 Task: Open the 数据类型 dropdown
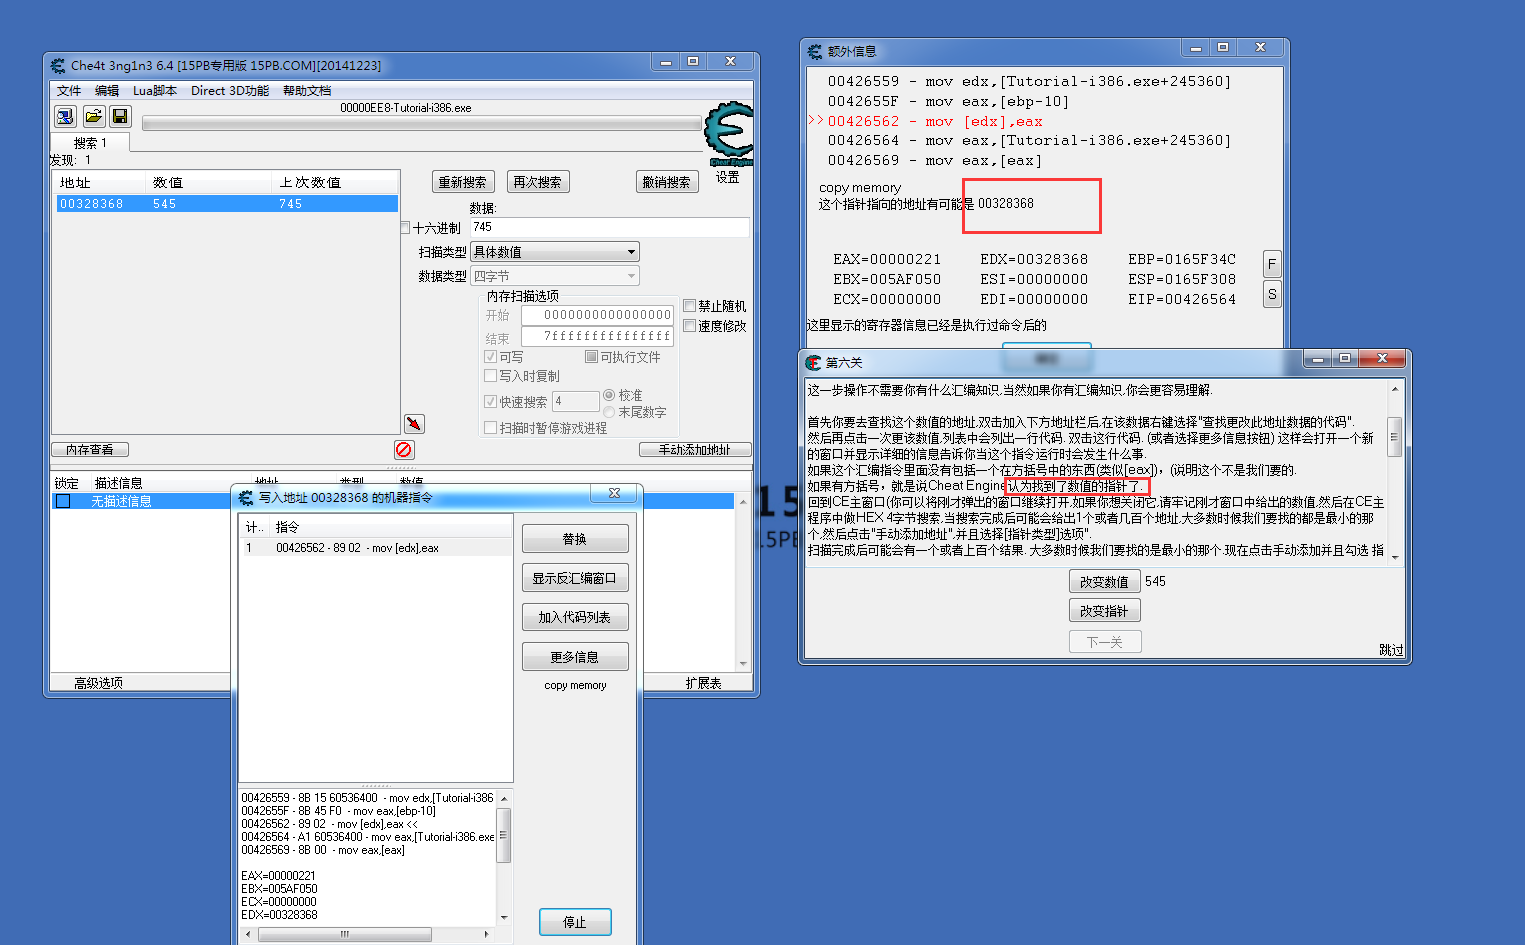click(x=555, y=276)
